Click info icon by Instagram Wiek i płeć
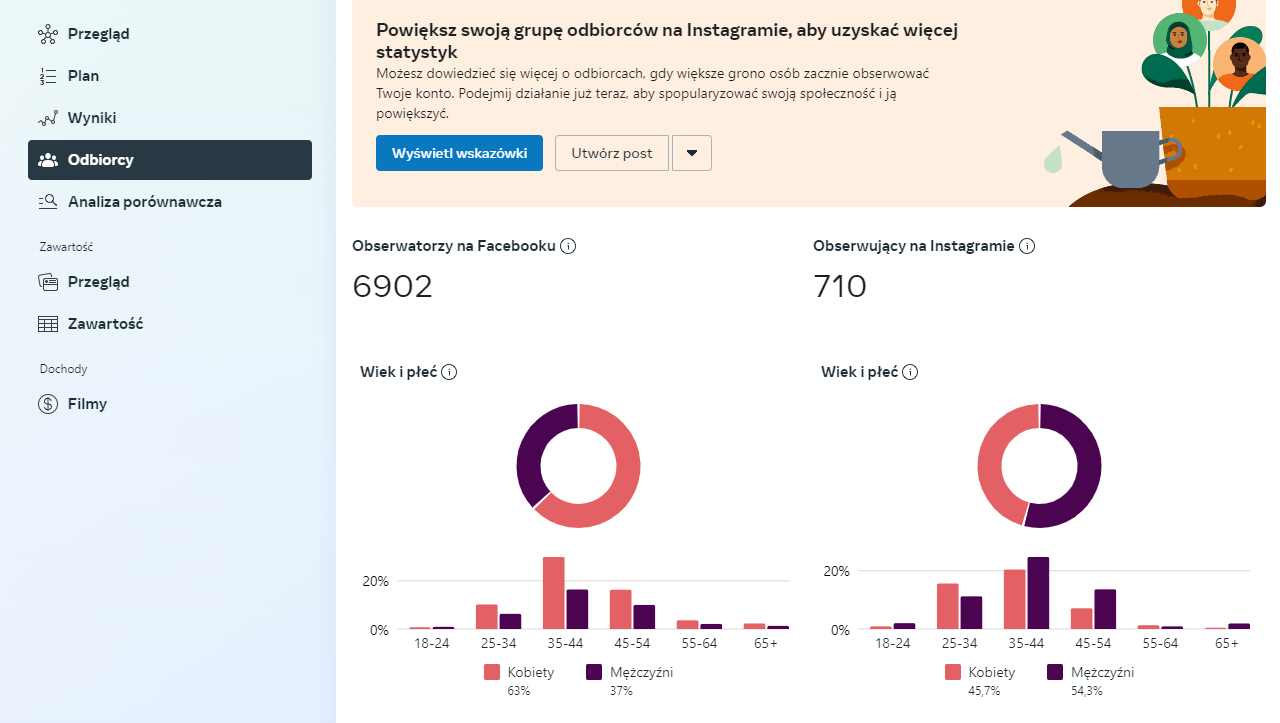This screenshot has height=723, width=1280. pyautogui.click(x=910, y=372)
